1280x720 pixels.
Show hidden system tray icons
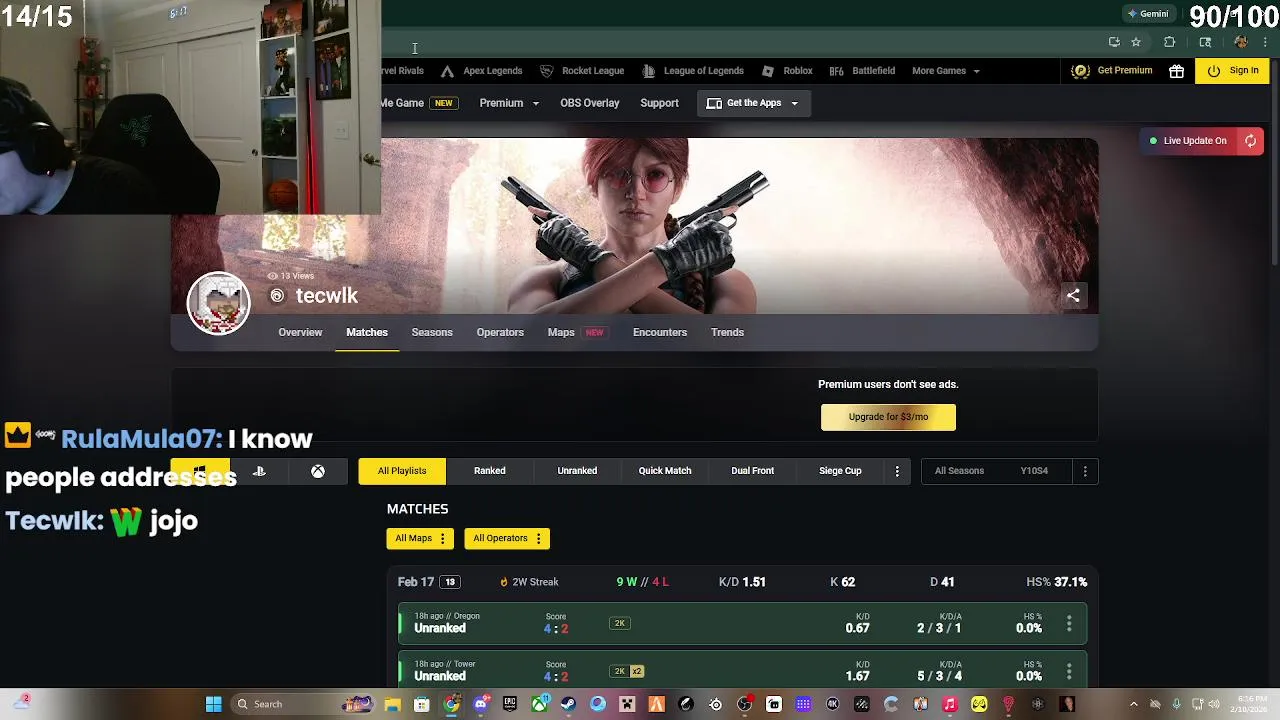pyautogui.click(x=1133, y=704)
